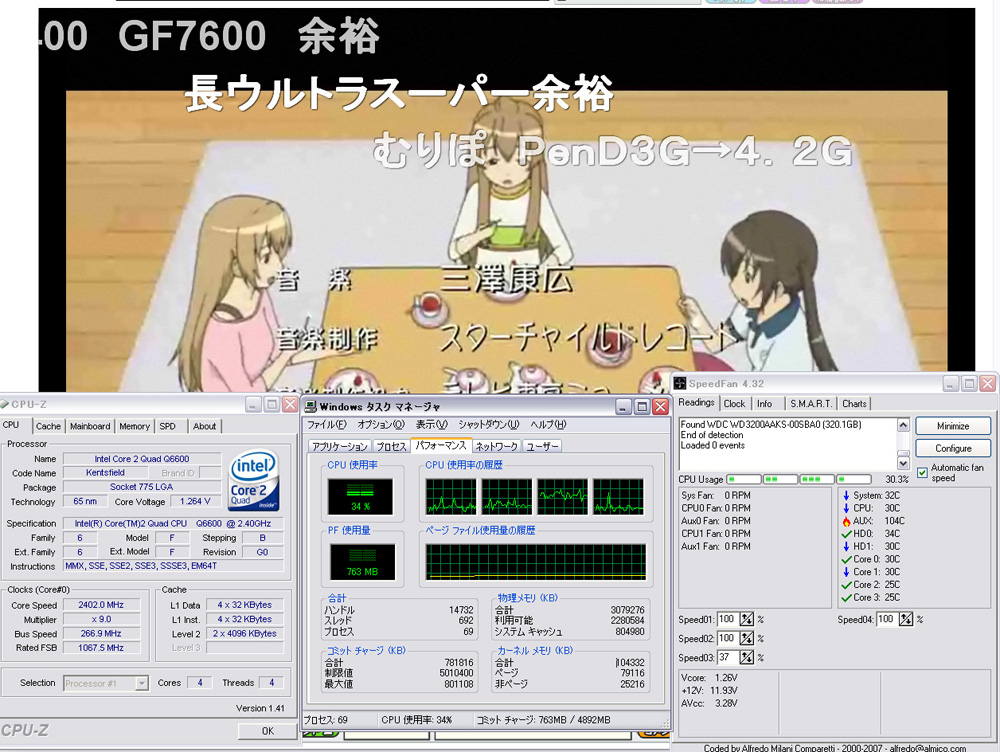
Task: Click the Configure button in SpeedFan
Action: point(953,448)
